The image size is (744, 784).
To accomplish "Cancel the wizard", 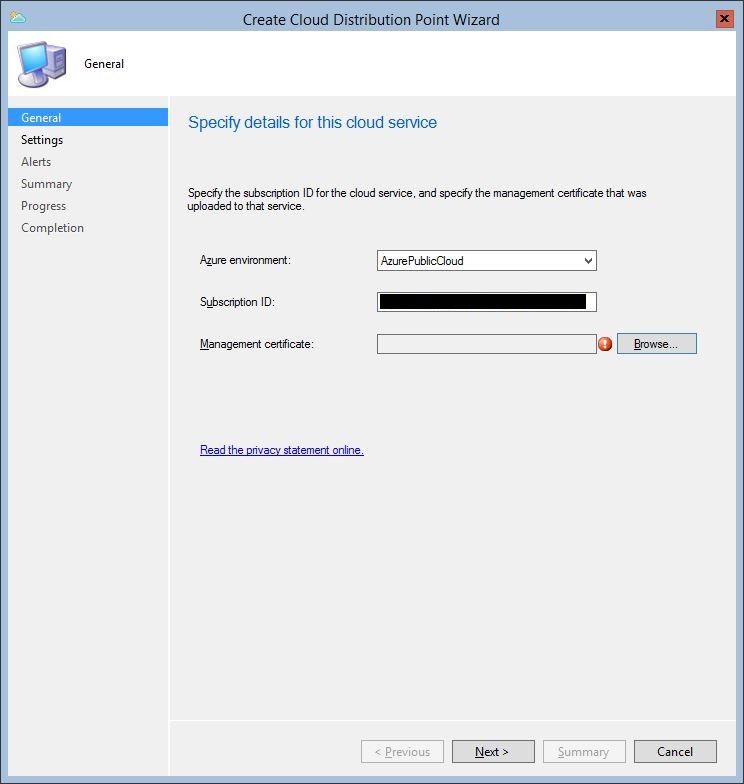I will [x=675, y=752].
